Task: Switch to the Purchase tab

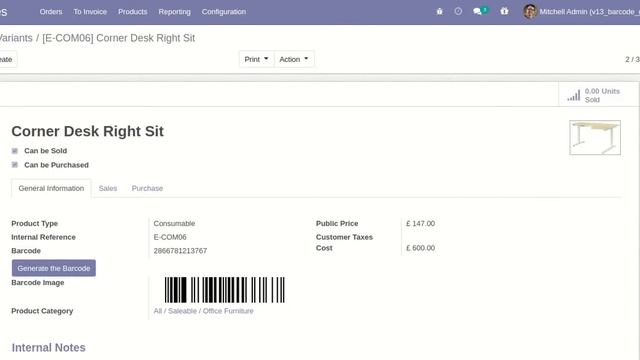Action: tap(147, 188)
